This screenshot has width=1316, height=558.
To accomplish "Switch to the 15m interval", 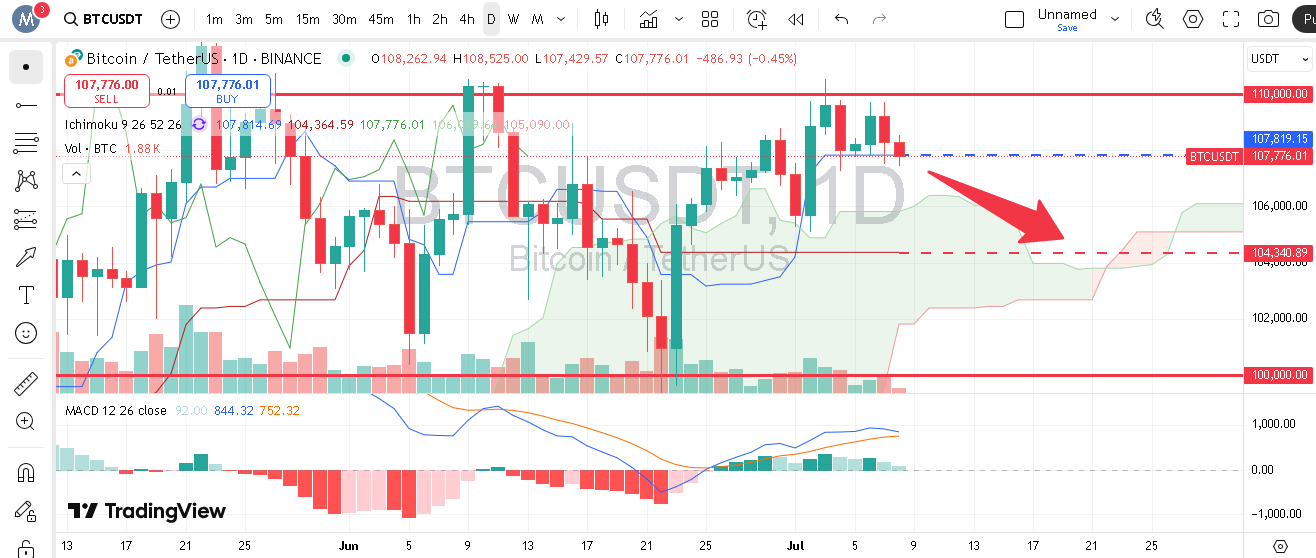I will 308,19.
